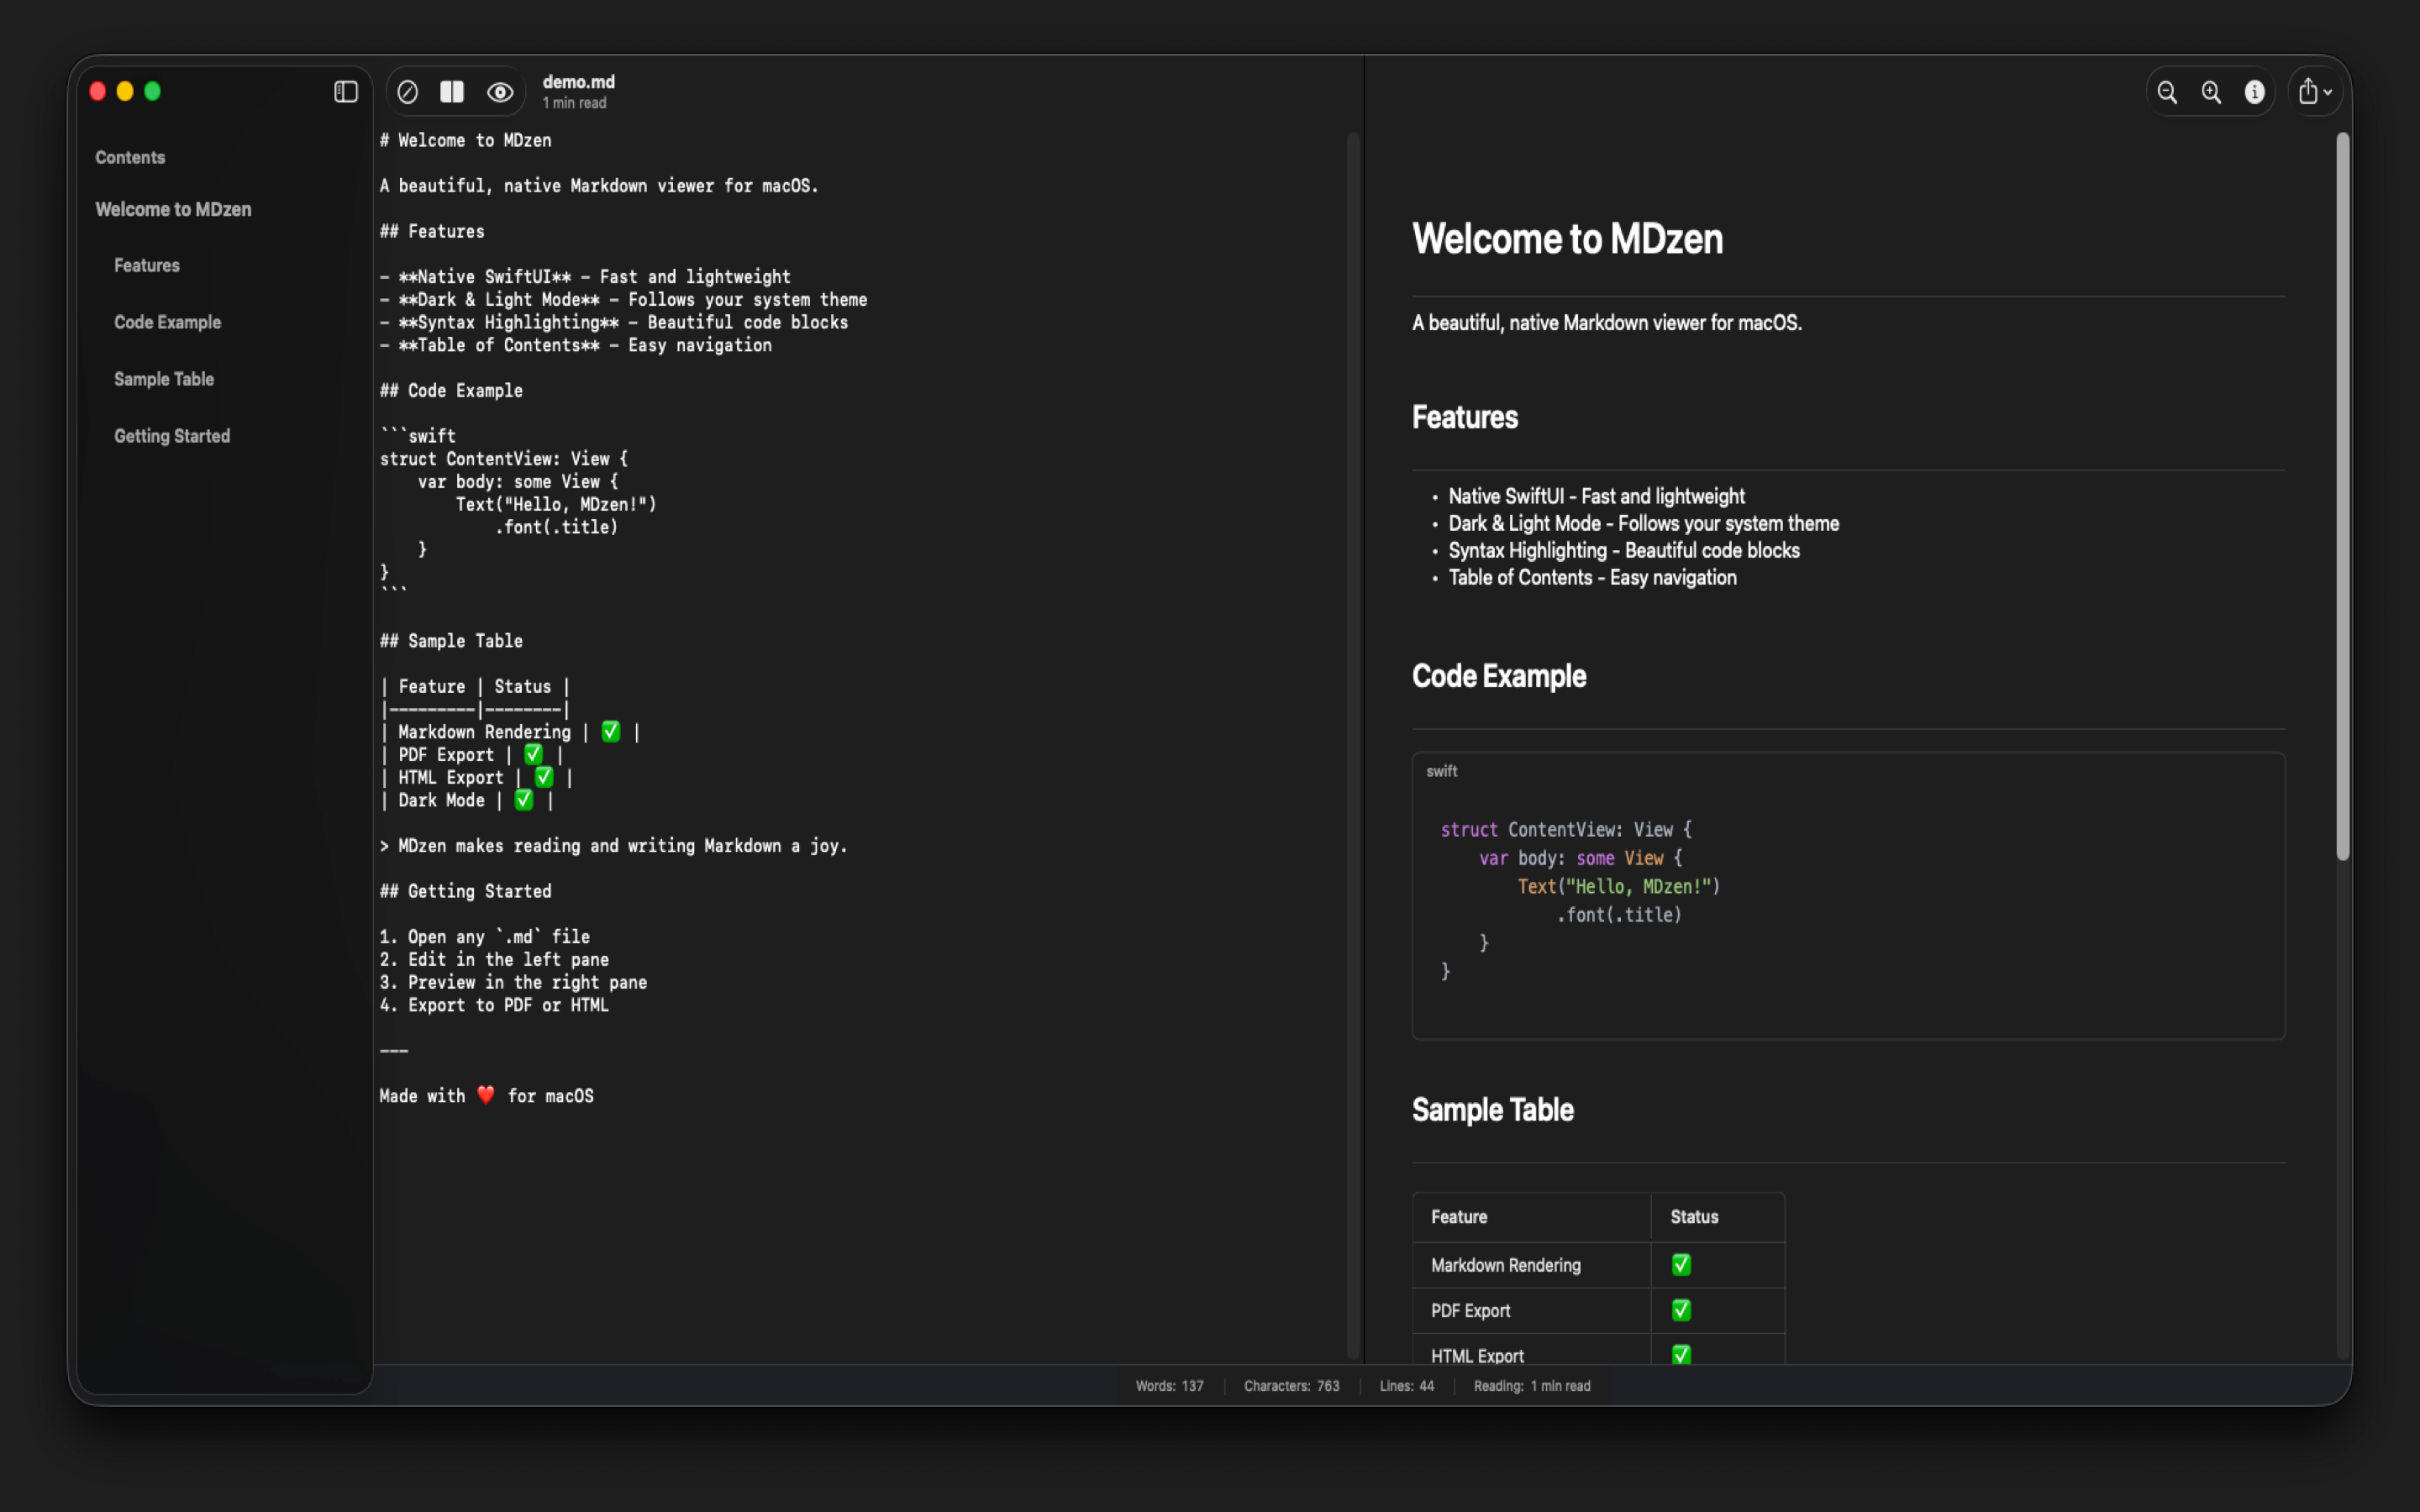Select the Features entry in Contents sidebar
Viewport: 2420px width, 1512px height.
[x=146, y=265]
